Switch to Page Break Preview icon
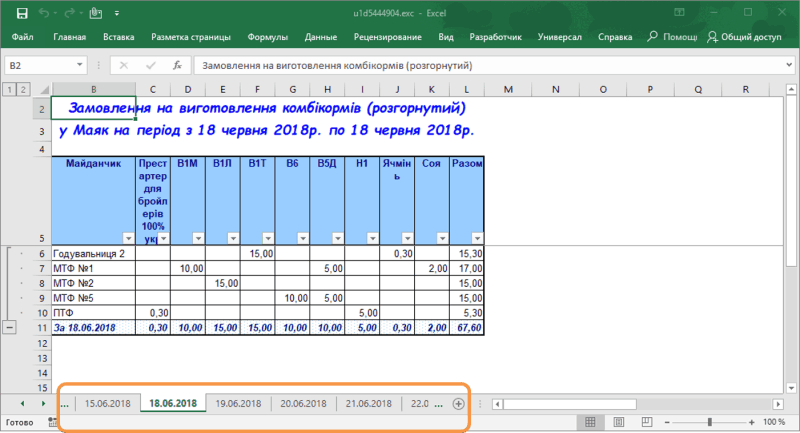 click(x=645, y=423)
